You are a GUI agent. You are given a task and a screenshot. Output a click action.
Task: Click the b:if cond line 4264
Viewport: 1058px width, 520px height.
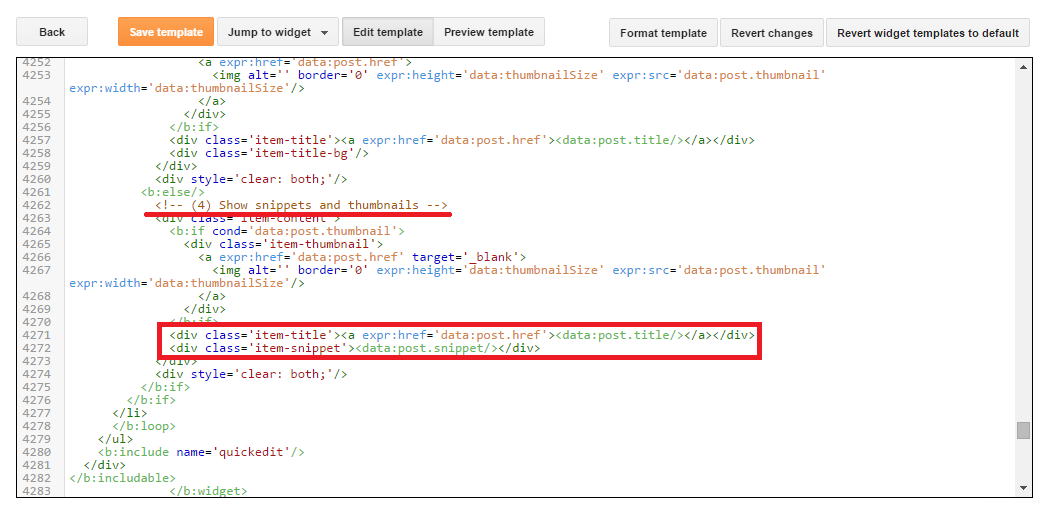click(x=287, y=231)
